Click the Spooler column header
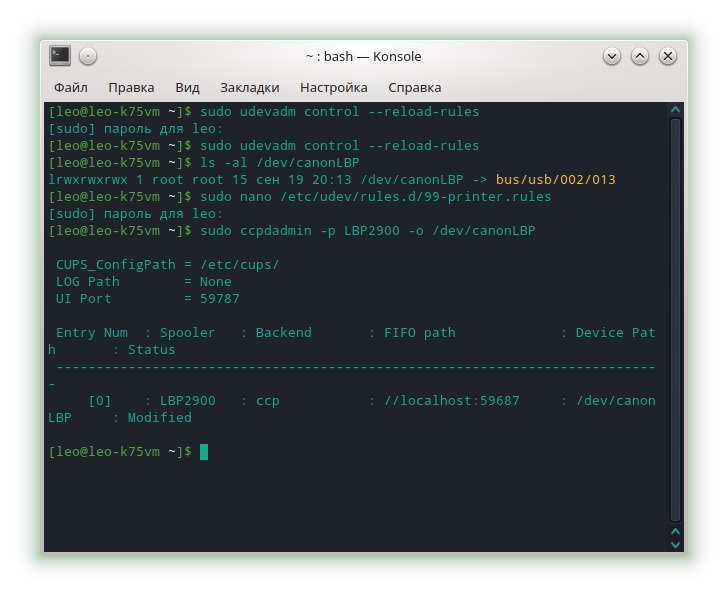Image resolution: width=728 pixels, height=596 pixels. pyautogui.click(x=187, y=333)
